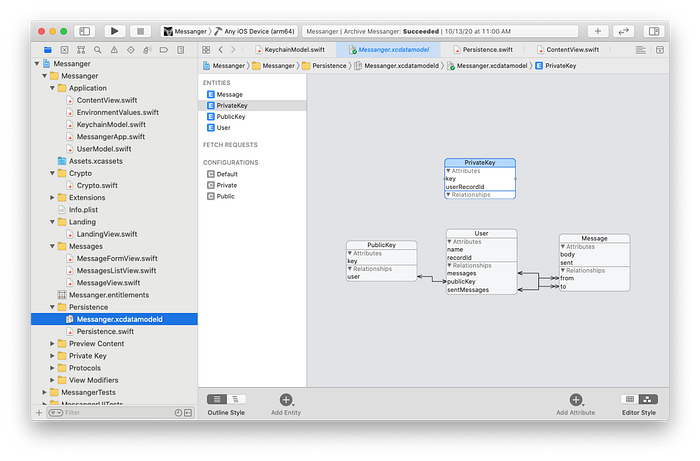
Task: Expand the Preview Content folder
Action: [52, 344]
